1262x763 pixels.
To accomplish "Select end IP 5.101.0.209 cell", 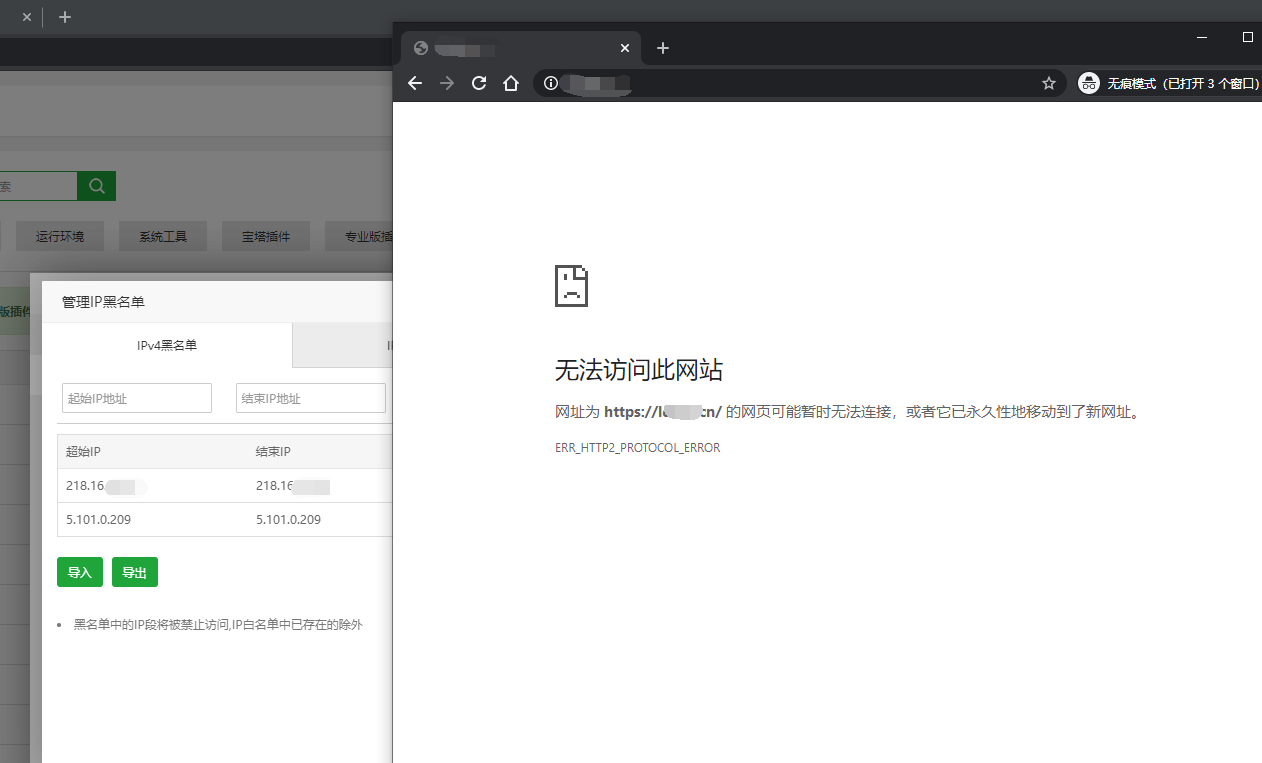I will coord(288,520).
